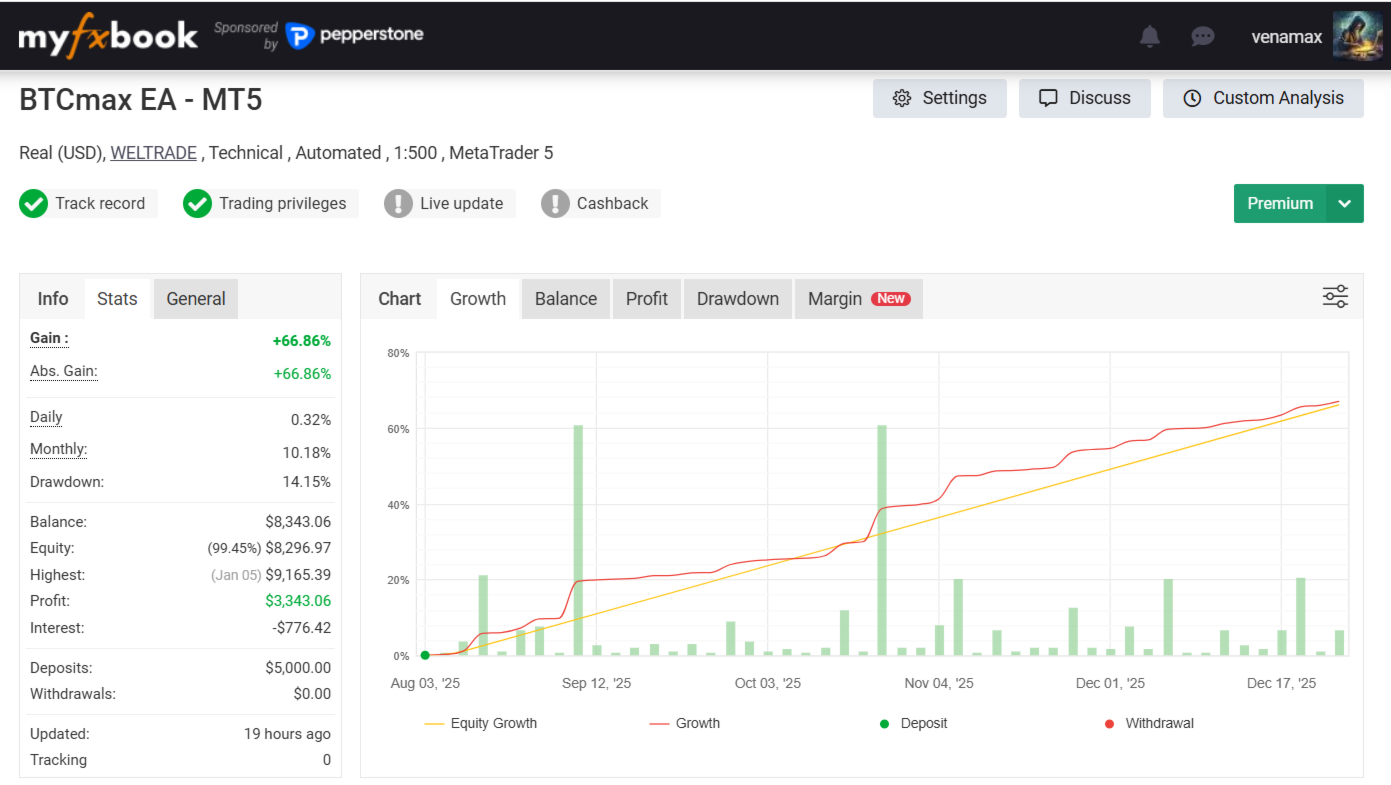Open the Balance chart tab
Screen dimensions: 1391x785
pyautogui.click(x=565, y=299)
